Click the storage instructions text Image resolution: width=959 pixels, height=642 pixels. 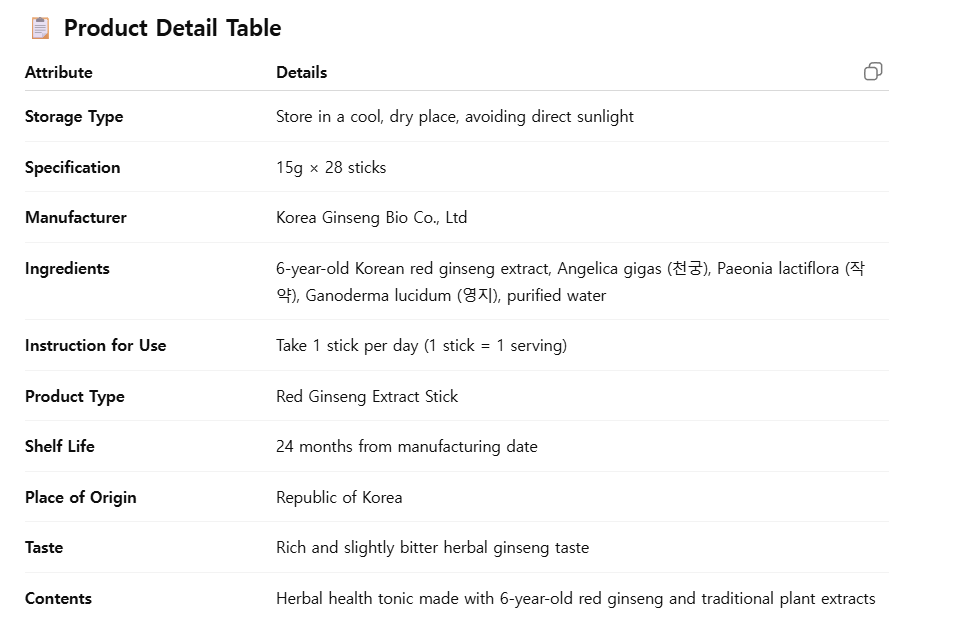[x=454, y=116]
